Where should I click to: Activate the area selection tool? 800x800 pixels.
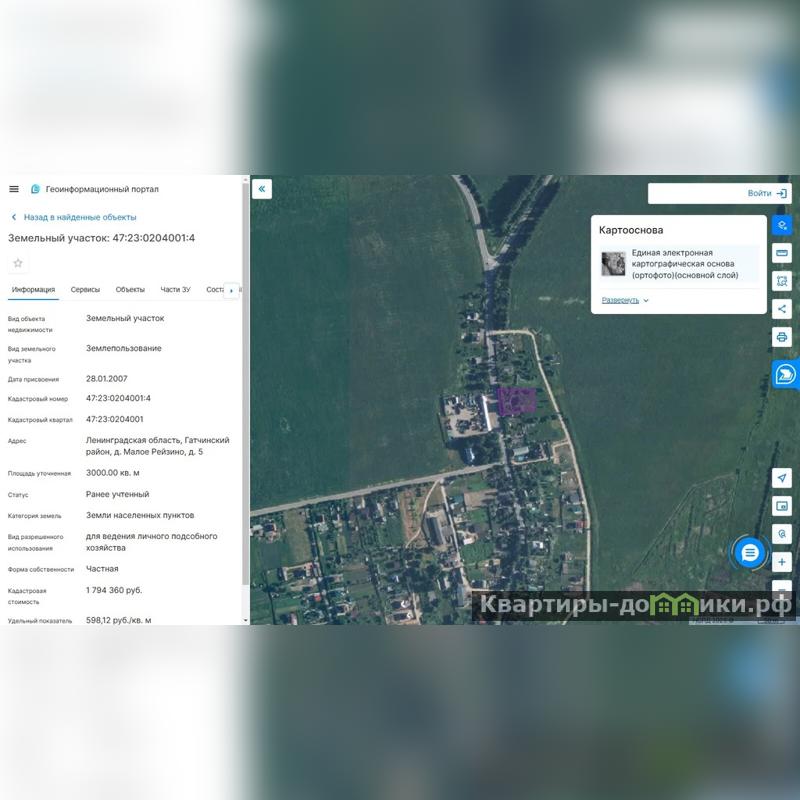tap(782, 281)
